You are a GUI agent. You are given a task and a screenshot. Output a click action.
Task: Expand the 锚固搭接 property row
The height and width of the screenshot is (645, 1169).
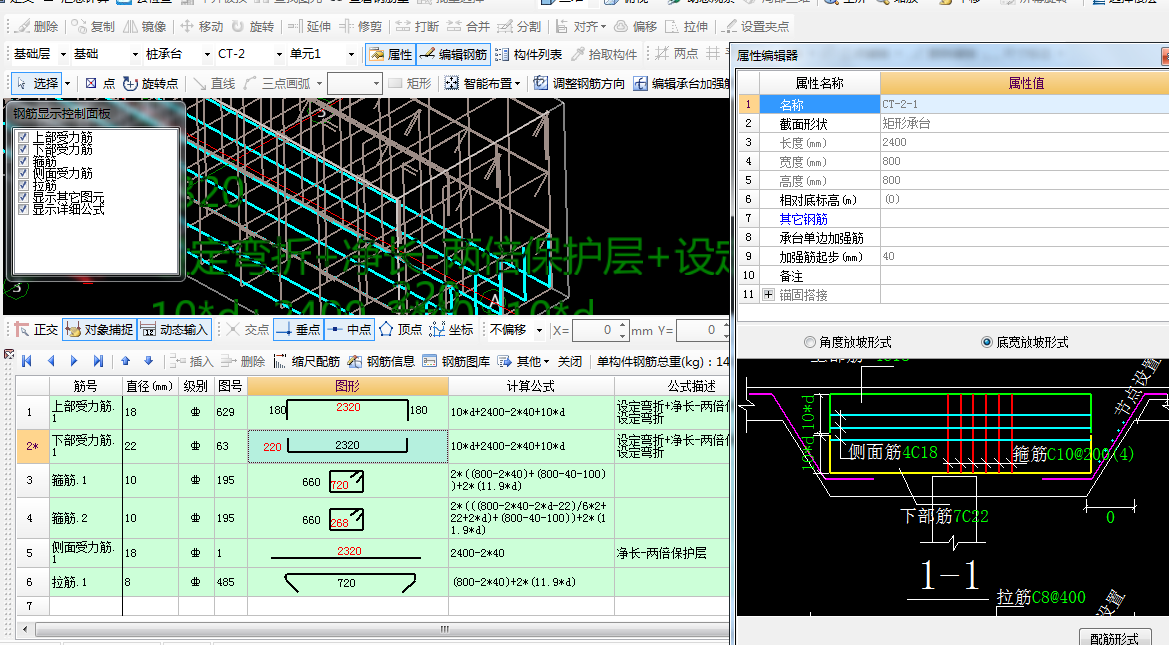pos(768,295)
